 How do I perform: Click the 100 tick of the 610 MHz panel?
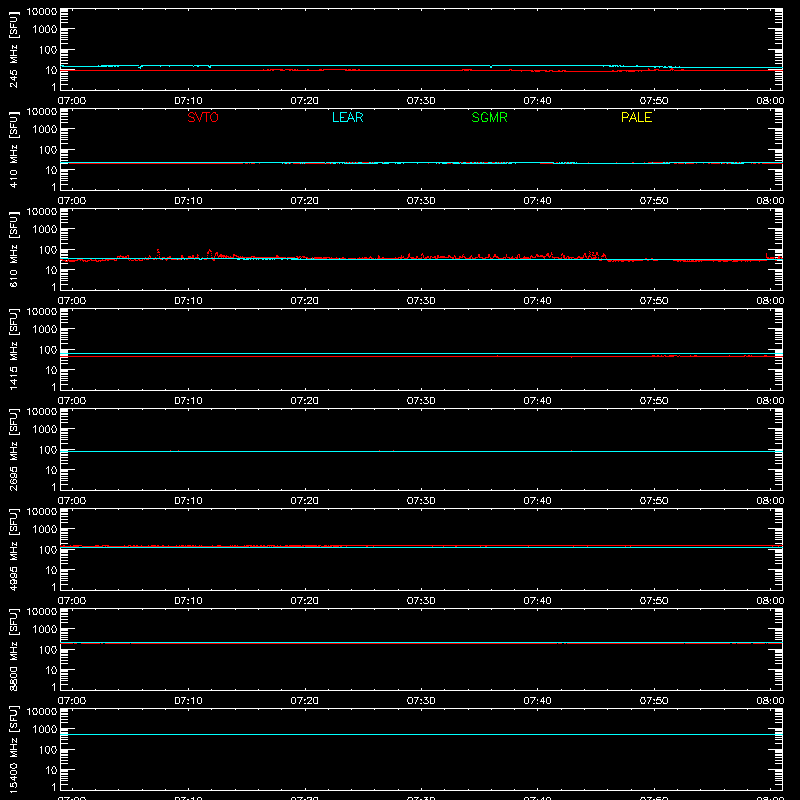(48, 250)
